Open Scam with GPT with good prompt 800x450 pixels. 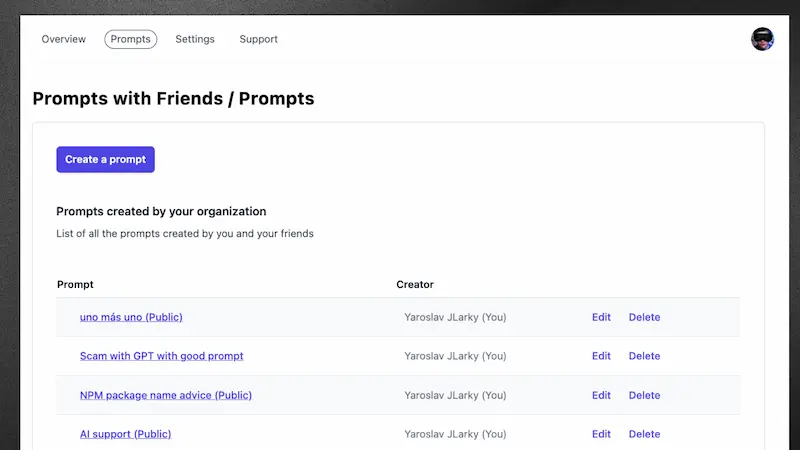(161, 356)
